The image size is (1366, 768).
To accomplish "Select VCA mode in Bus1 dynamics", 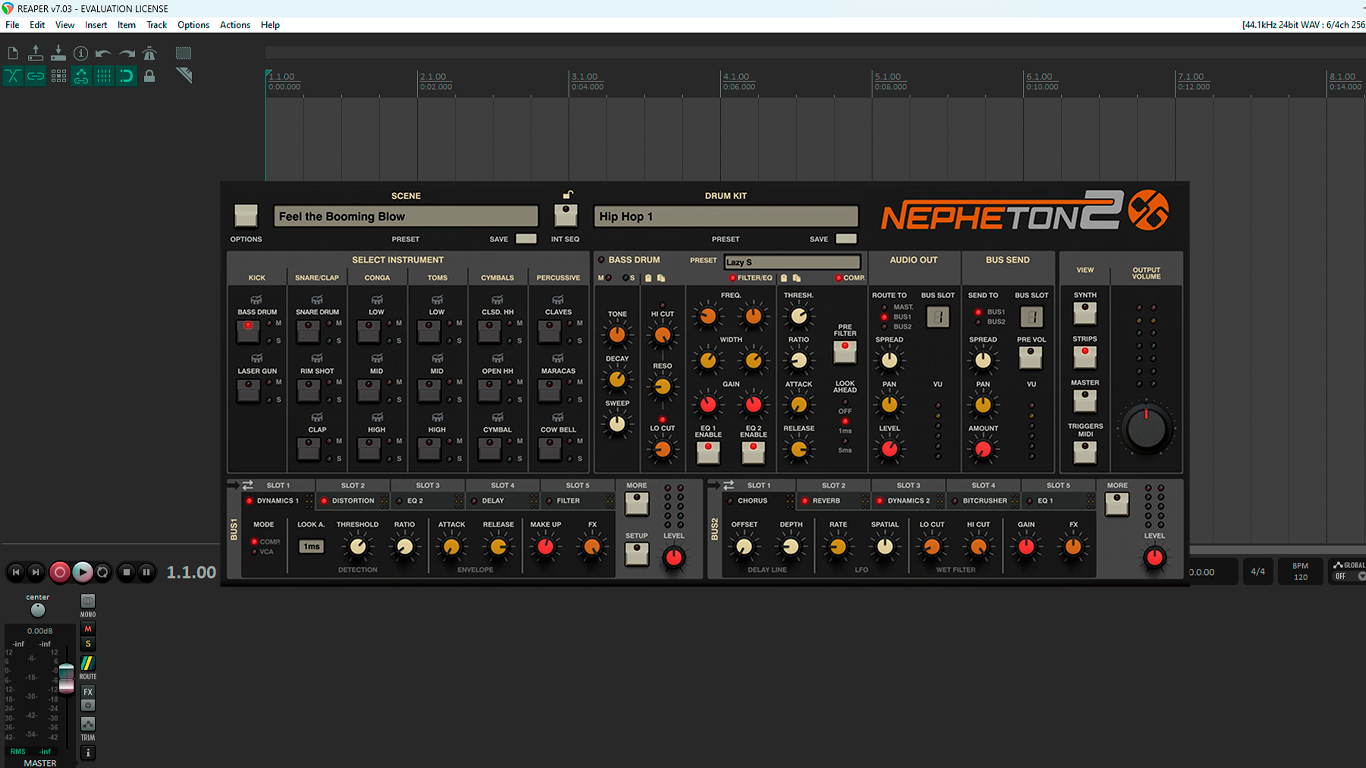I will [254, 551].
